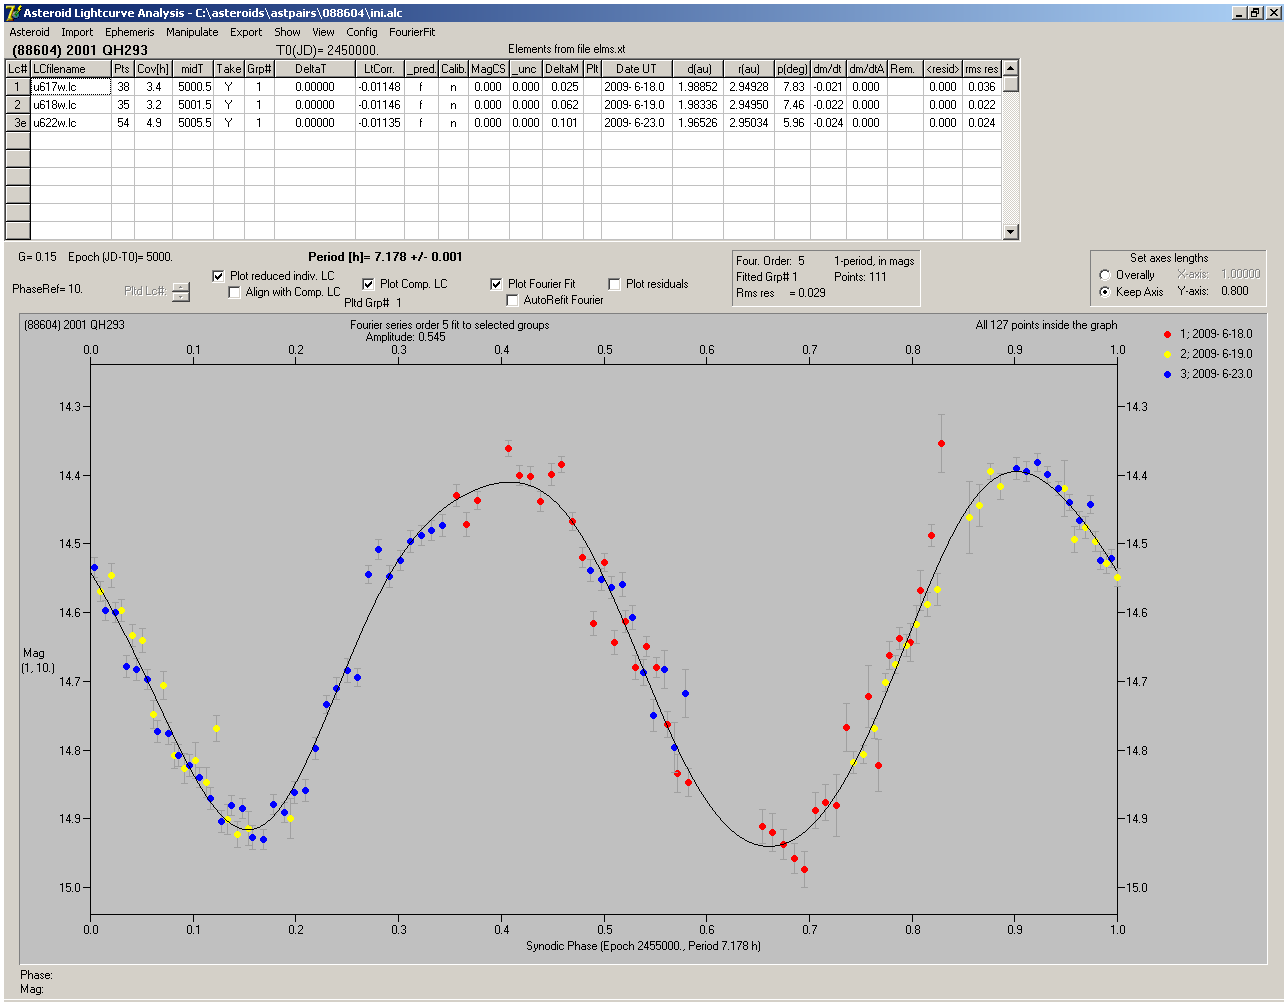Open the Import menu
Image resolution: width=1288 pixels, height=1002 pixels.
click(77, 32)
